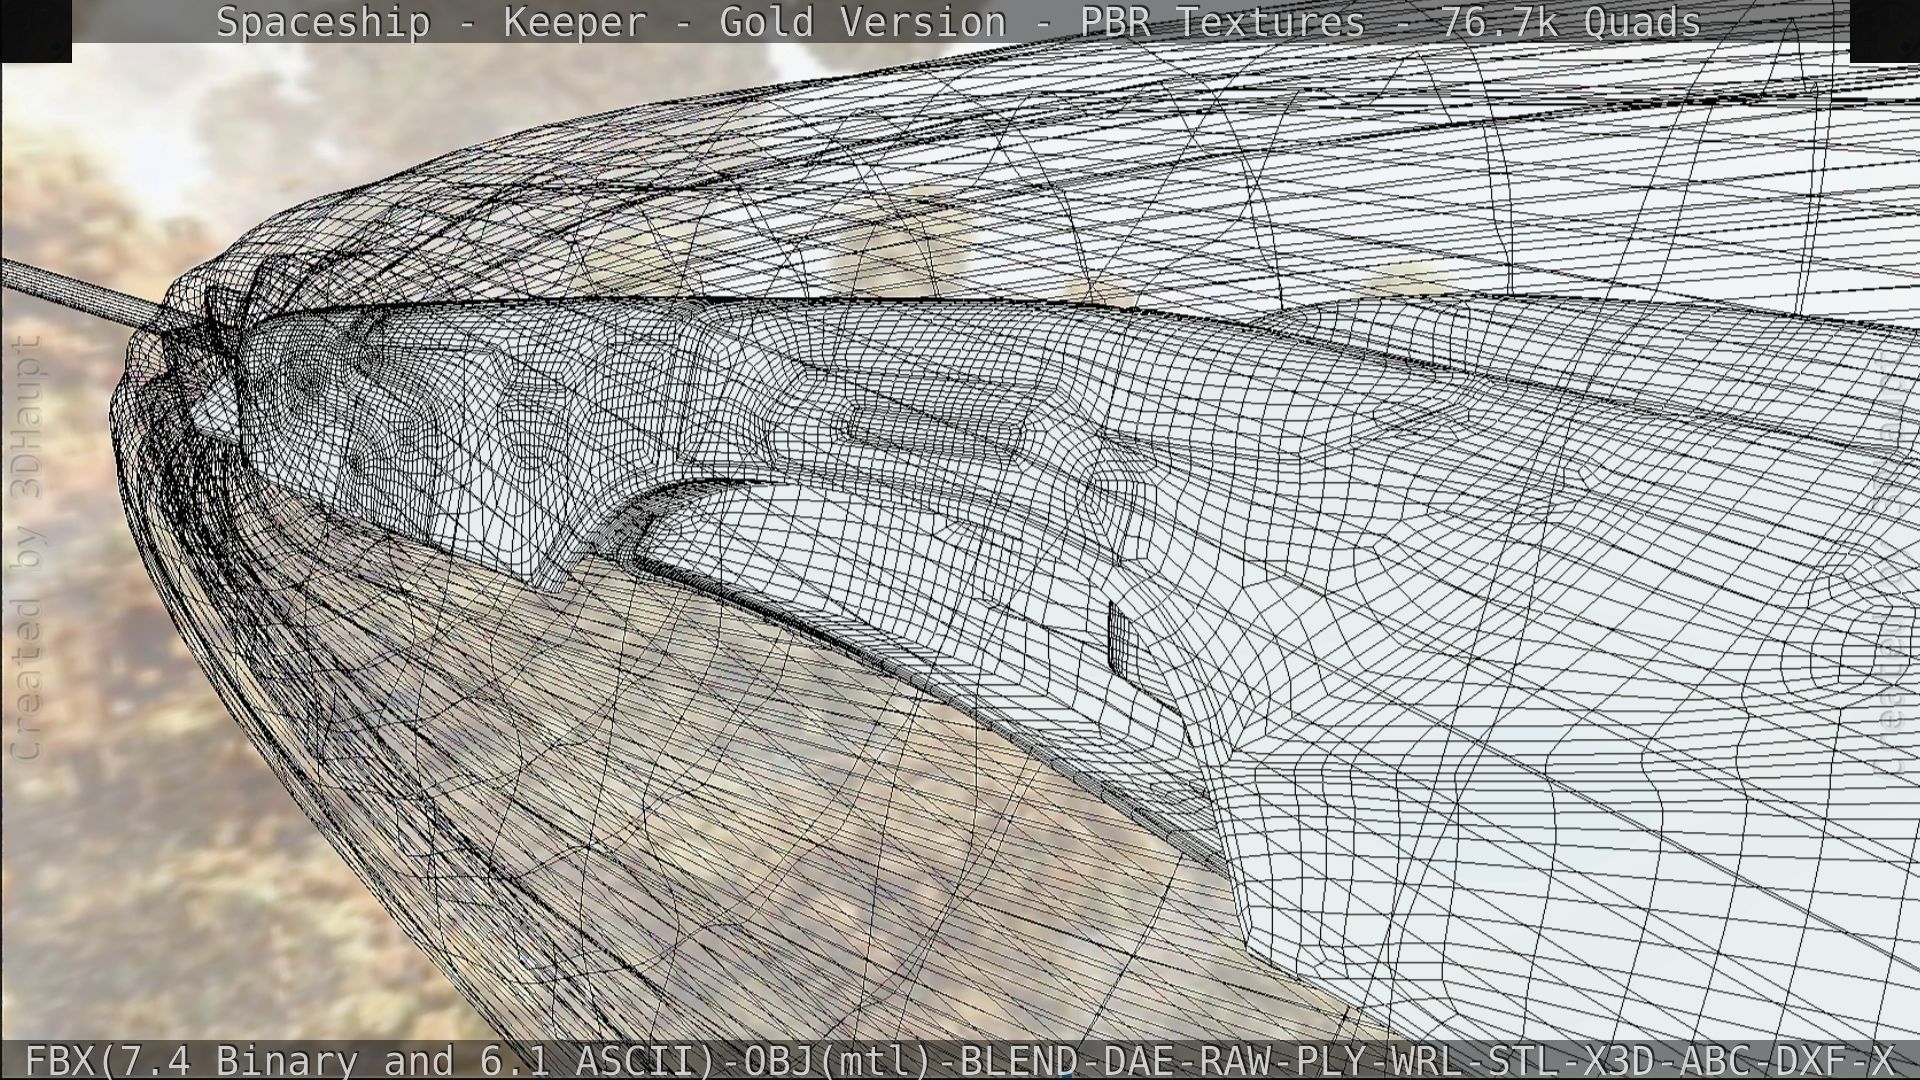
Task: Click the 'STL' format label
Action: tap(1525, 1060)
